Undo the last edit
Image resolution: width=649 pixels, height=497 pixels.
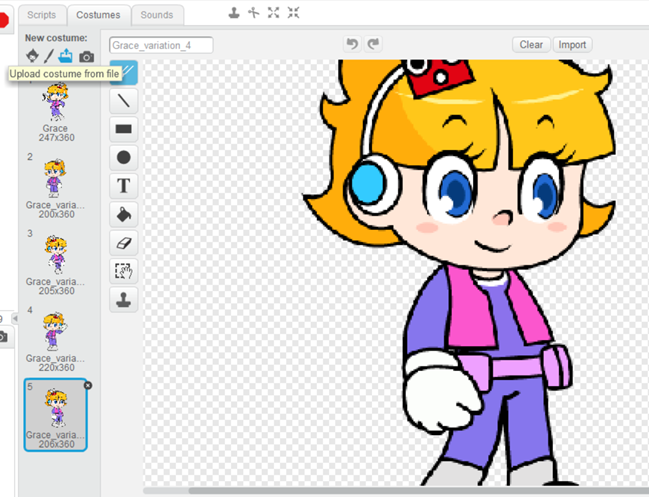(351, 44)
